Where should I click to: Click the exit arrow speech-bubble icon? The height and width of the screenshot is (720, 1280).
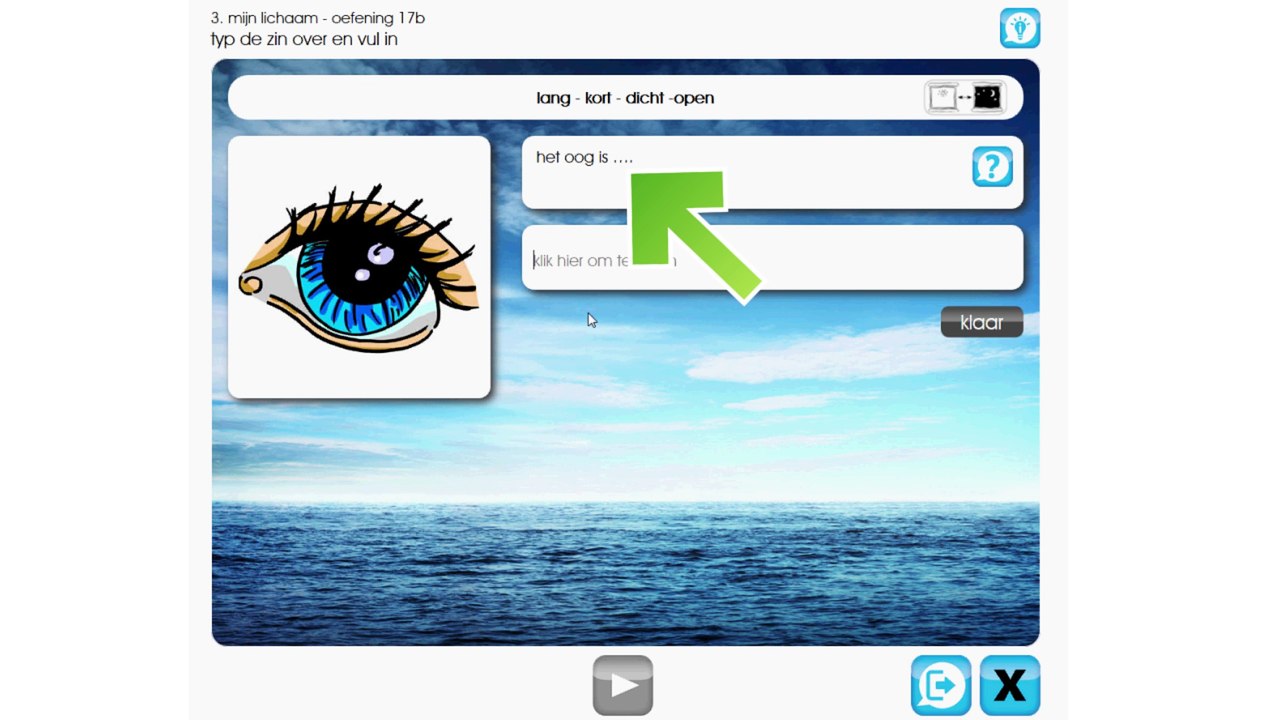point(941,685)
